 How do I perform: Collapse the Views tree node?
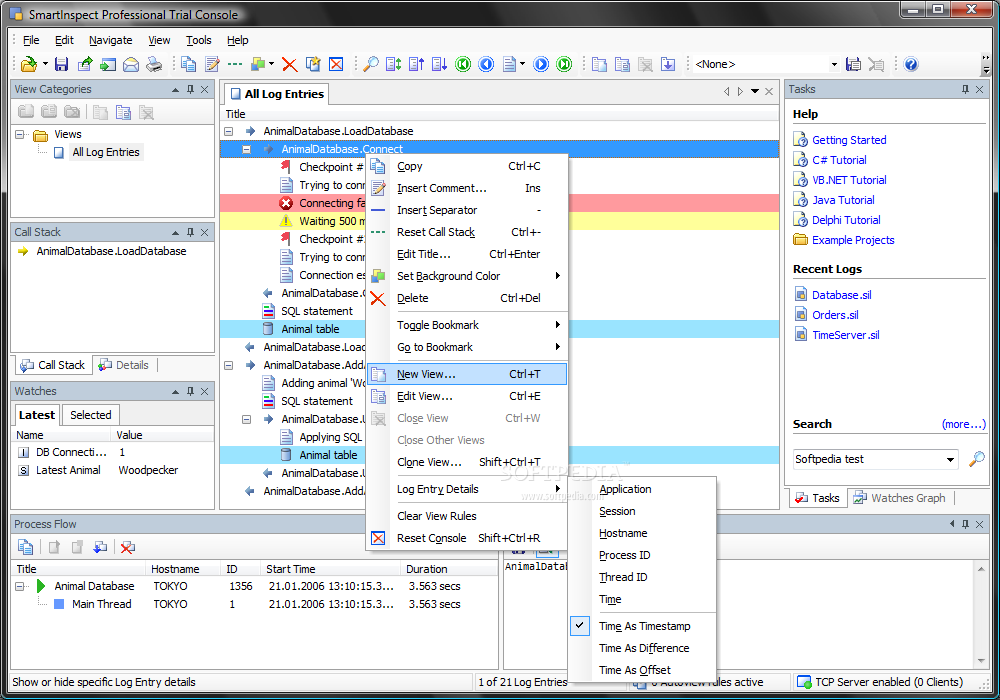tap(20, 135)
